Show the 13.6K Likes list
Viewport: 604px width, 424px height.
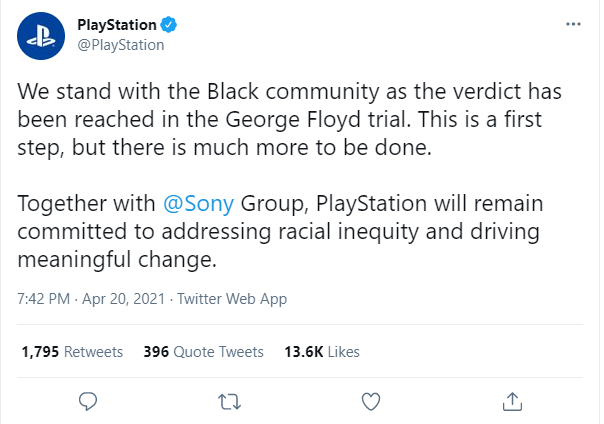322,352
